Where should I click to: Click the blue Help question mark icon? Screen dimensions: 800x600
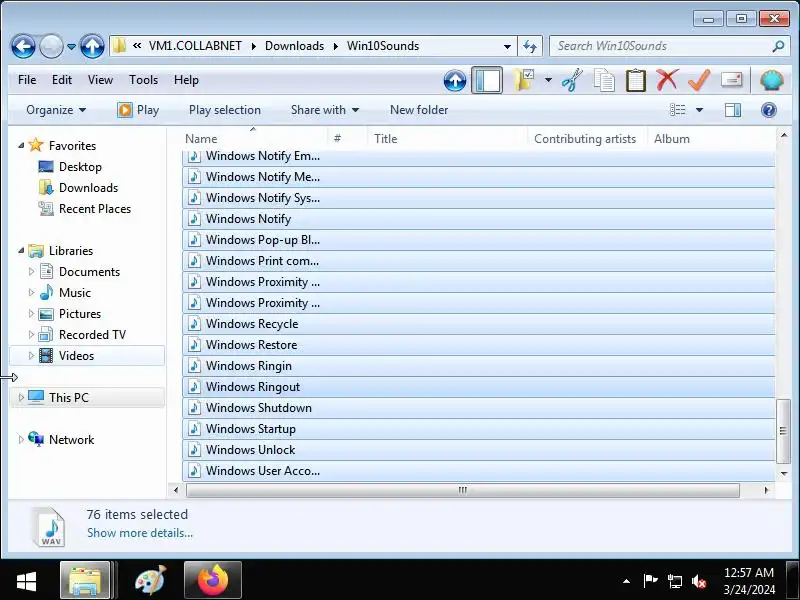[768, 110]
